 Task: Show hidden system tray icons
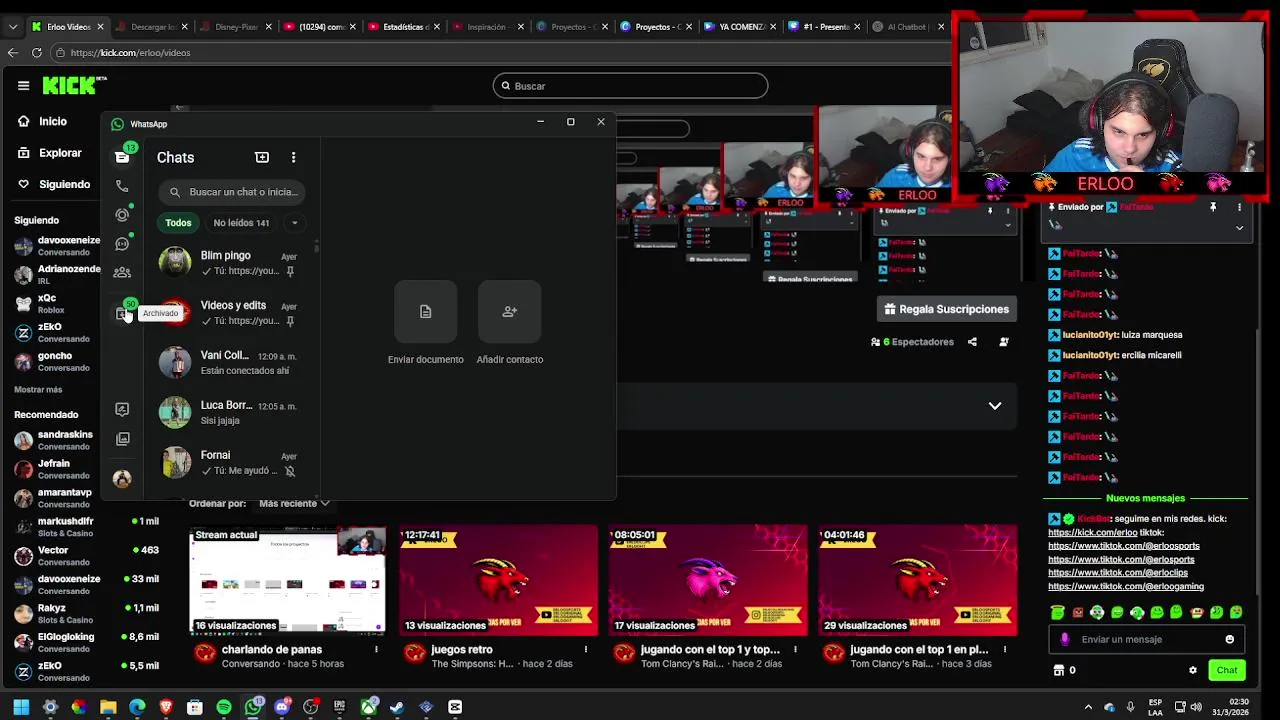[1088, 707]
